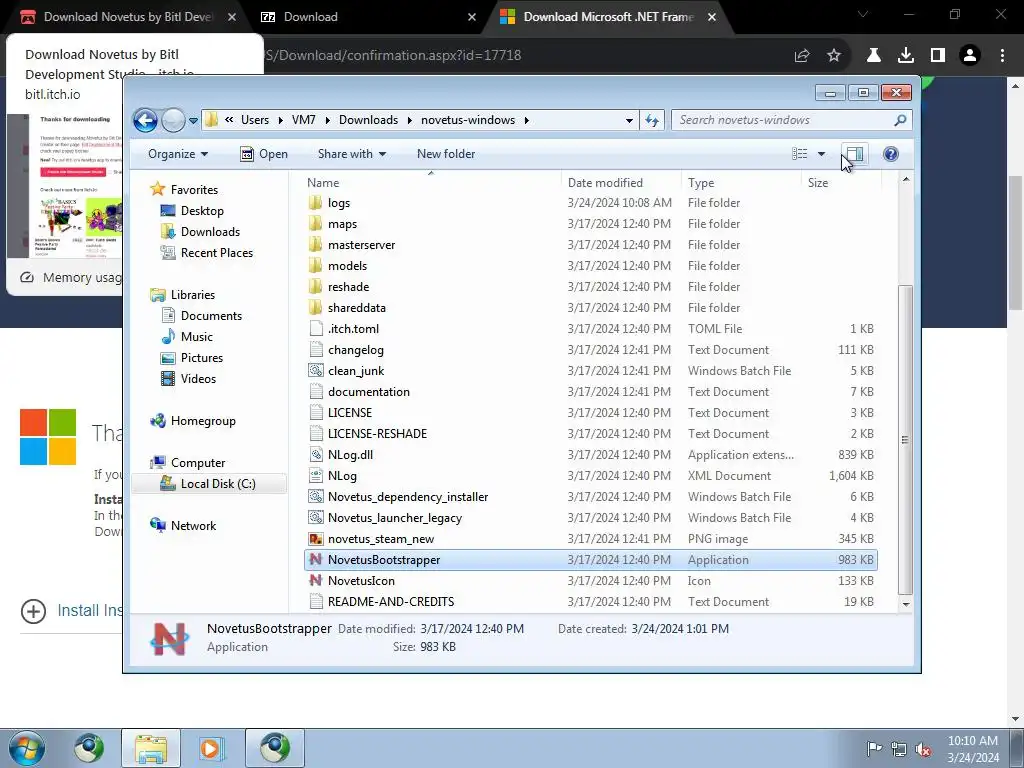Expand the arrow after Downloads breadcrumb

pos(409,120)
